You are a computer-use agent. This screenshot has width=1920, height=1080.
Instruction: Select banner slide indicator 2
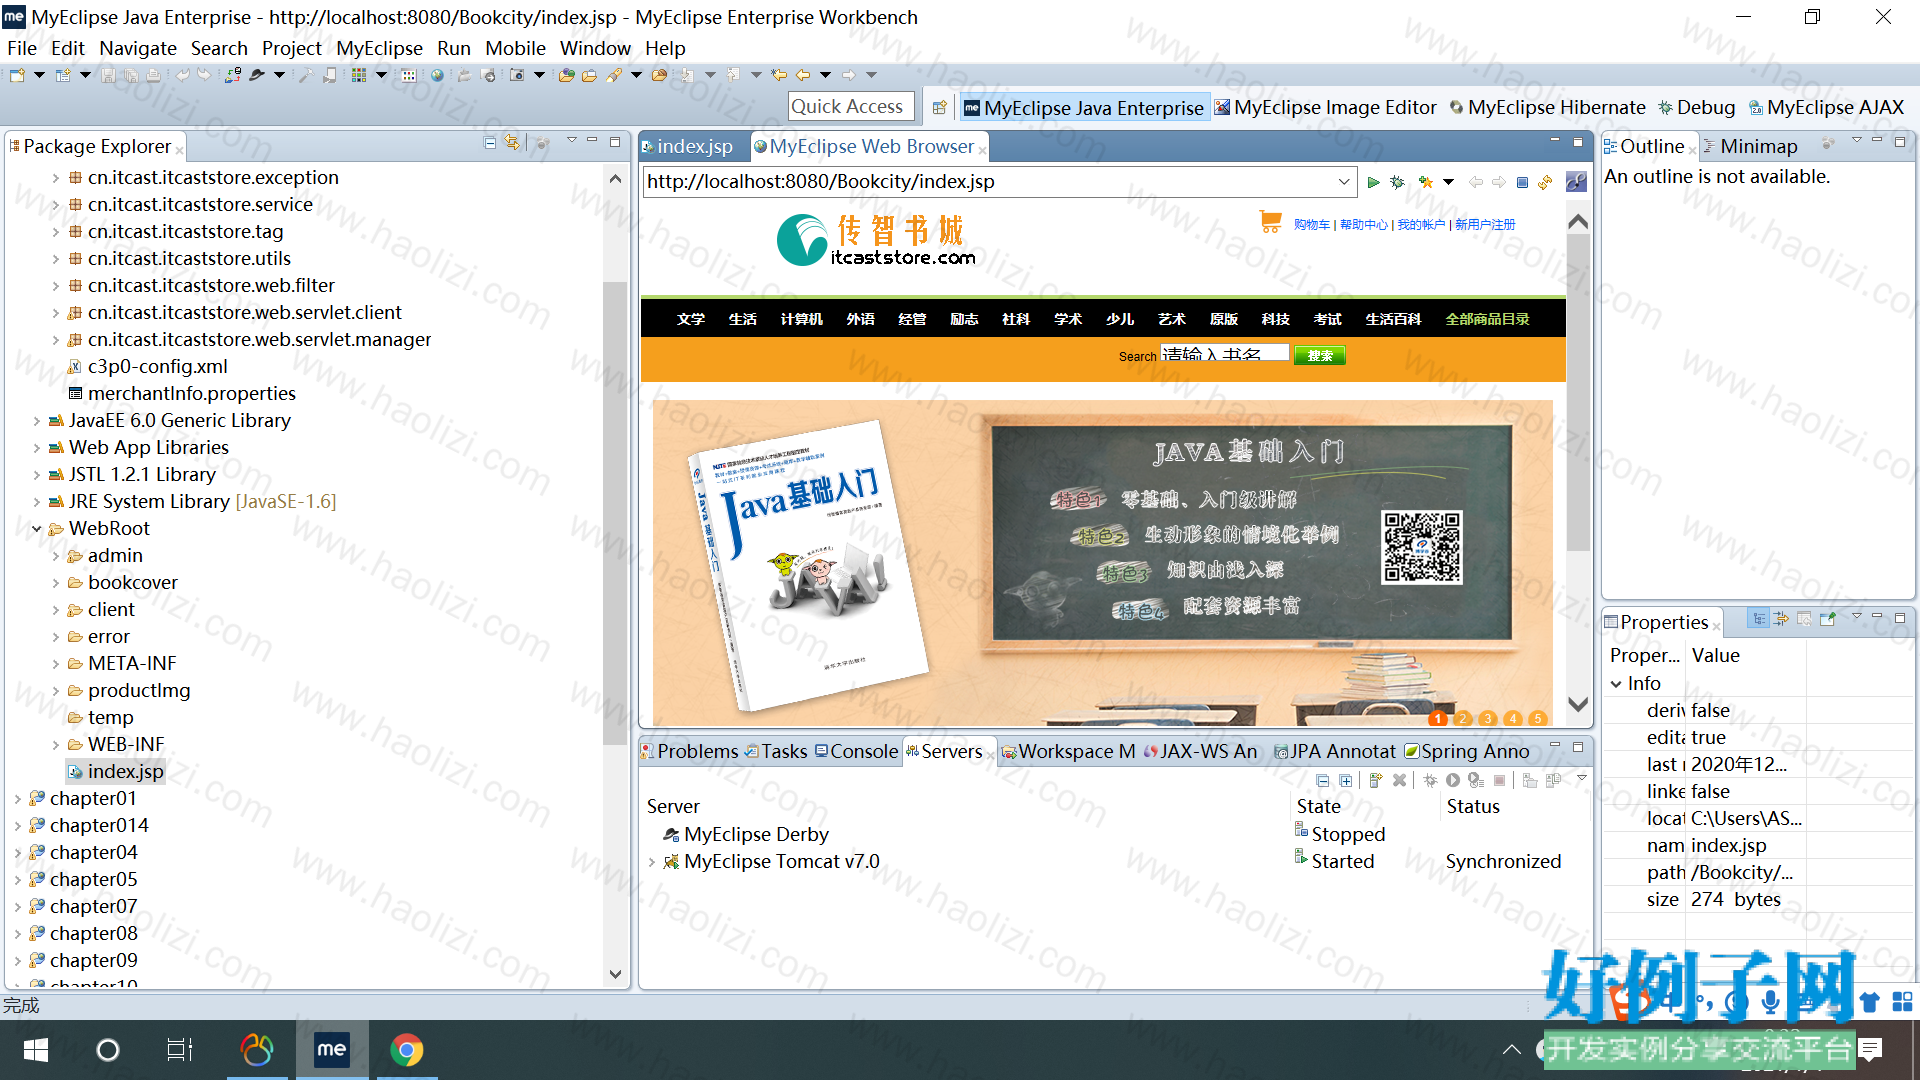pos(1463,718)
